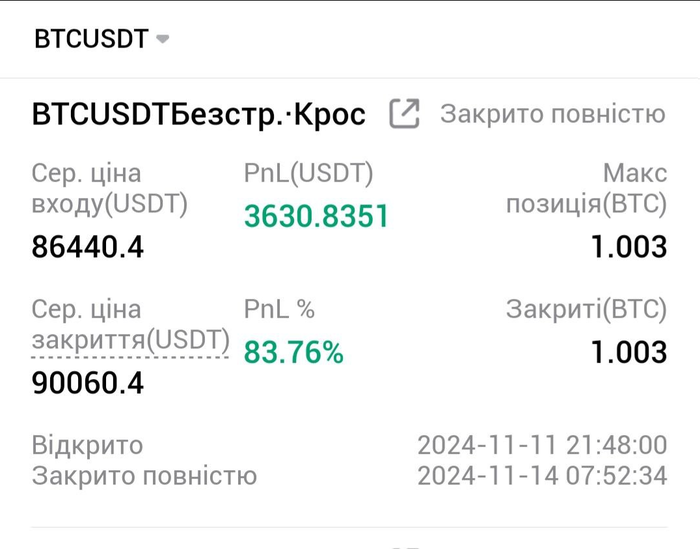This screenshot has height=549, width=700.
Task: Select the BTCUSDT pair selector label
Action: [x=91, y=39]
